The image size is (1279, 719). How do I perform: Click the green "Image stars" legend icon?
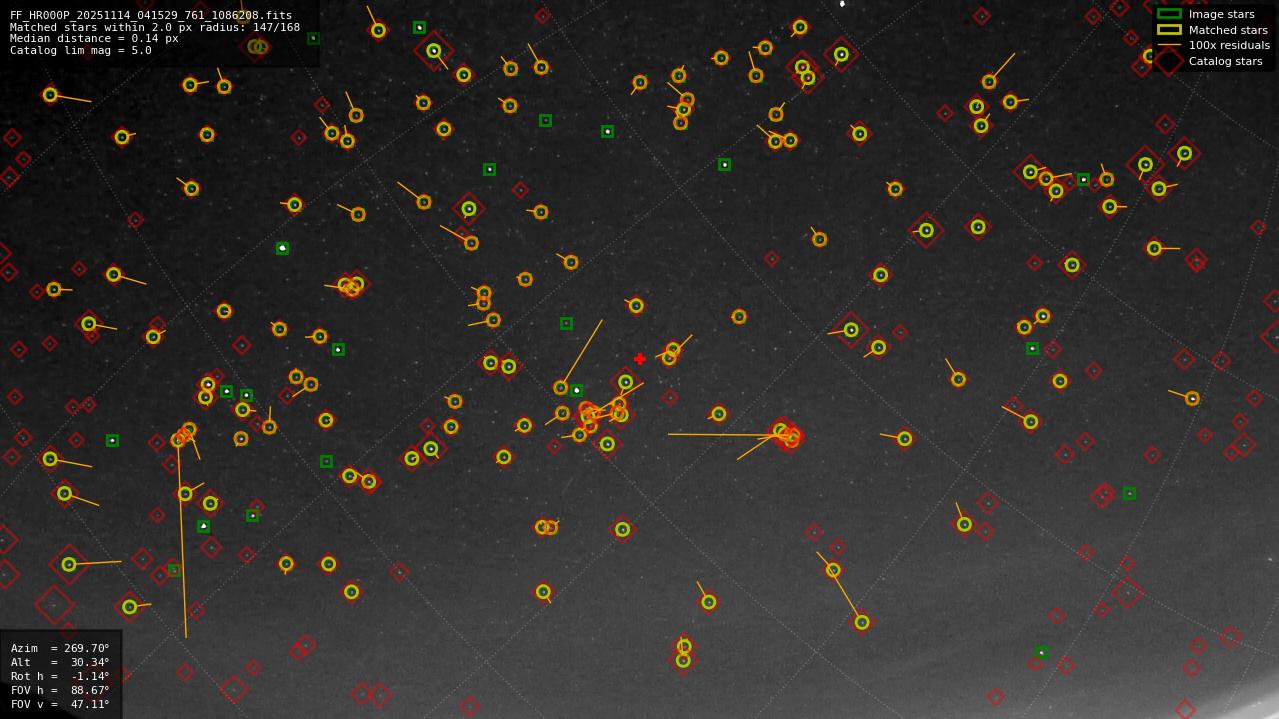click(x=1168, y=14)
